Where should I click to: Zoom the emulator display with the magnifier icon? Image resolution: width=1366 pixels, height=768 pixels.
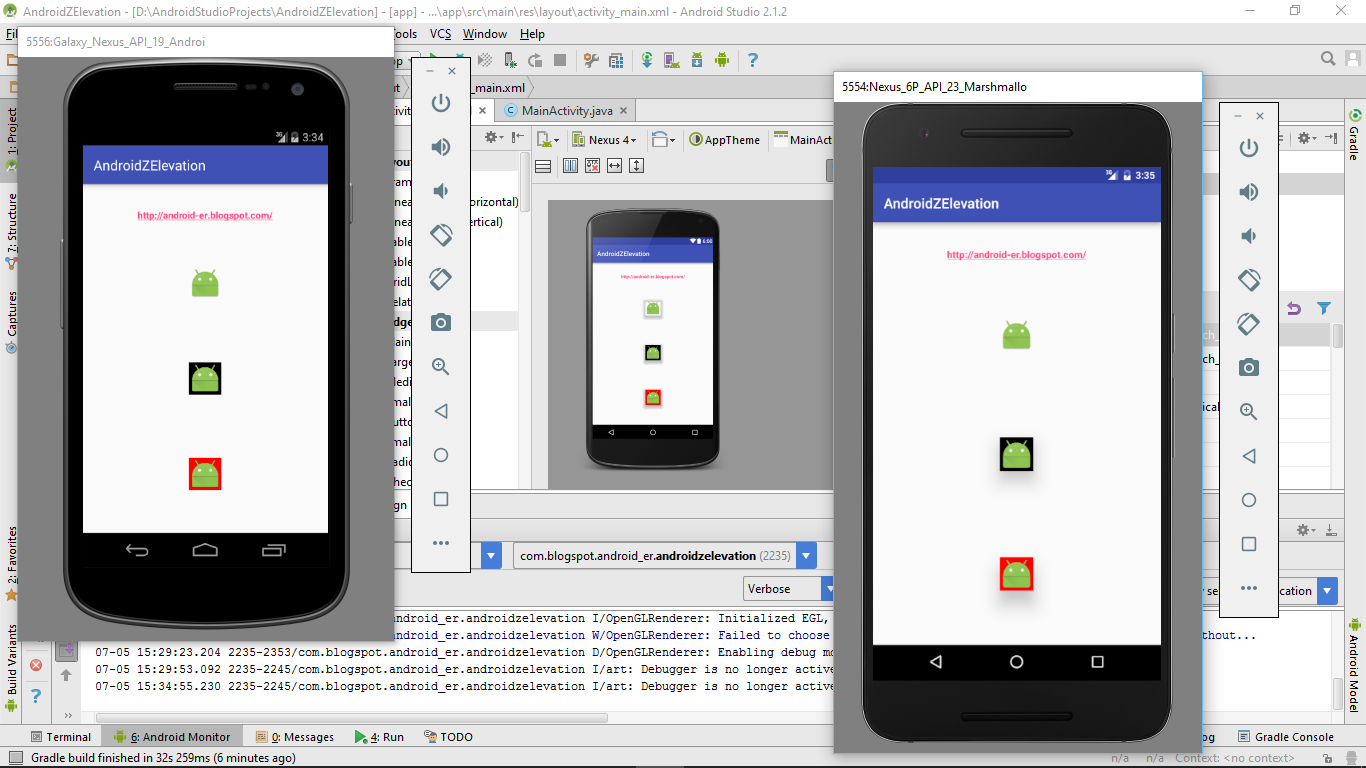tap(440, 367)
